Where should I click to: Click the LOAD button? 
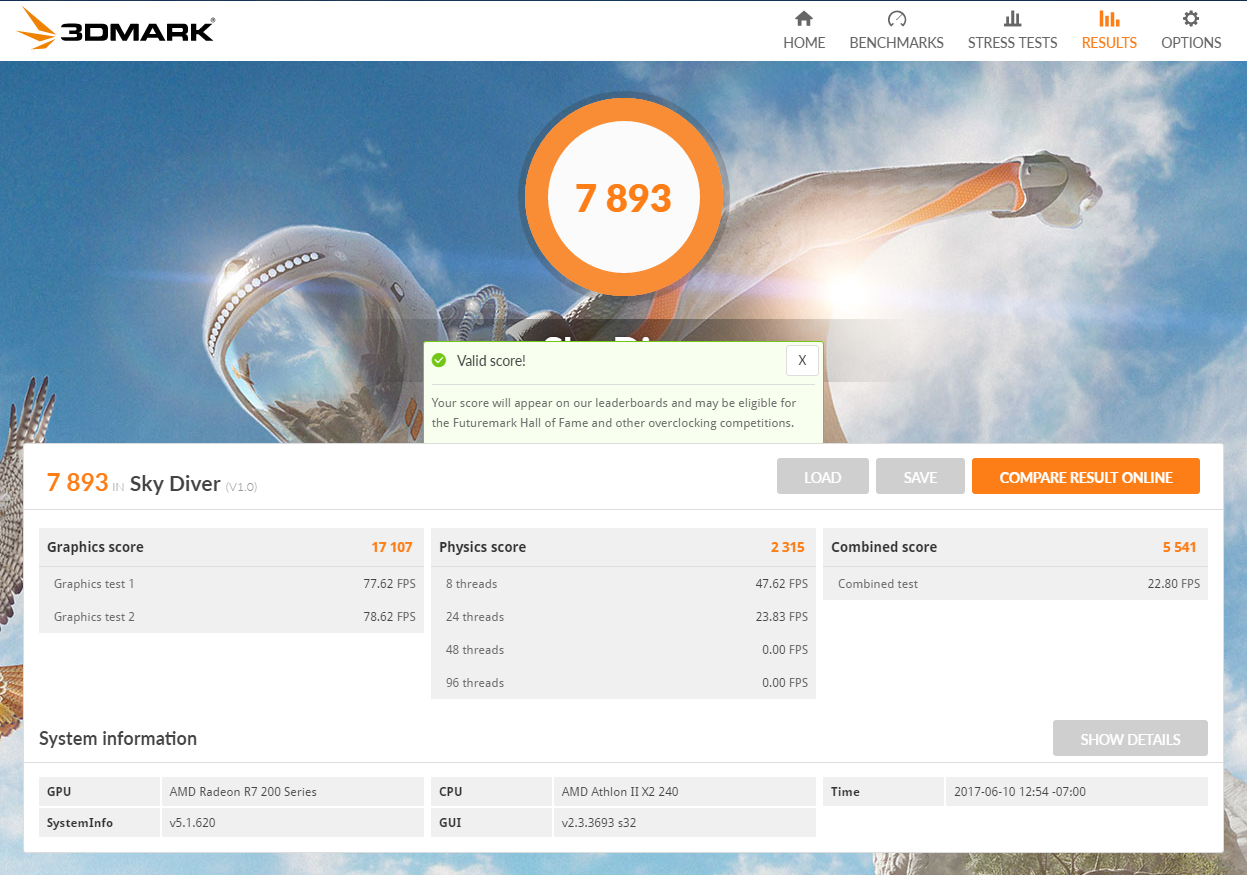click(822, 477)
